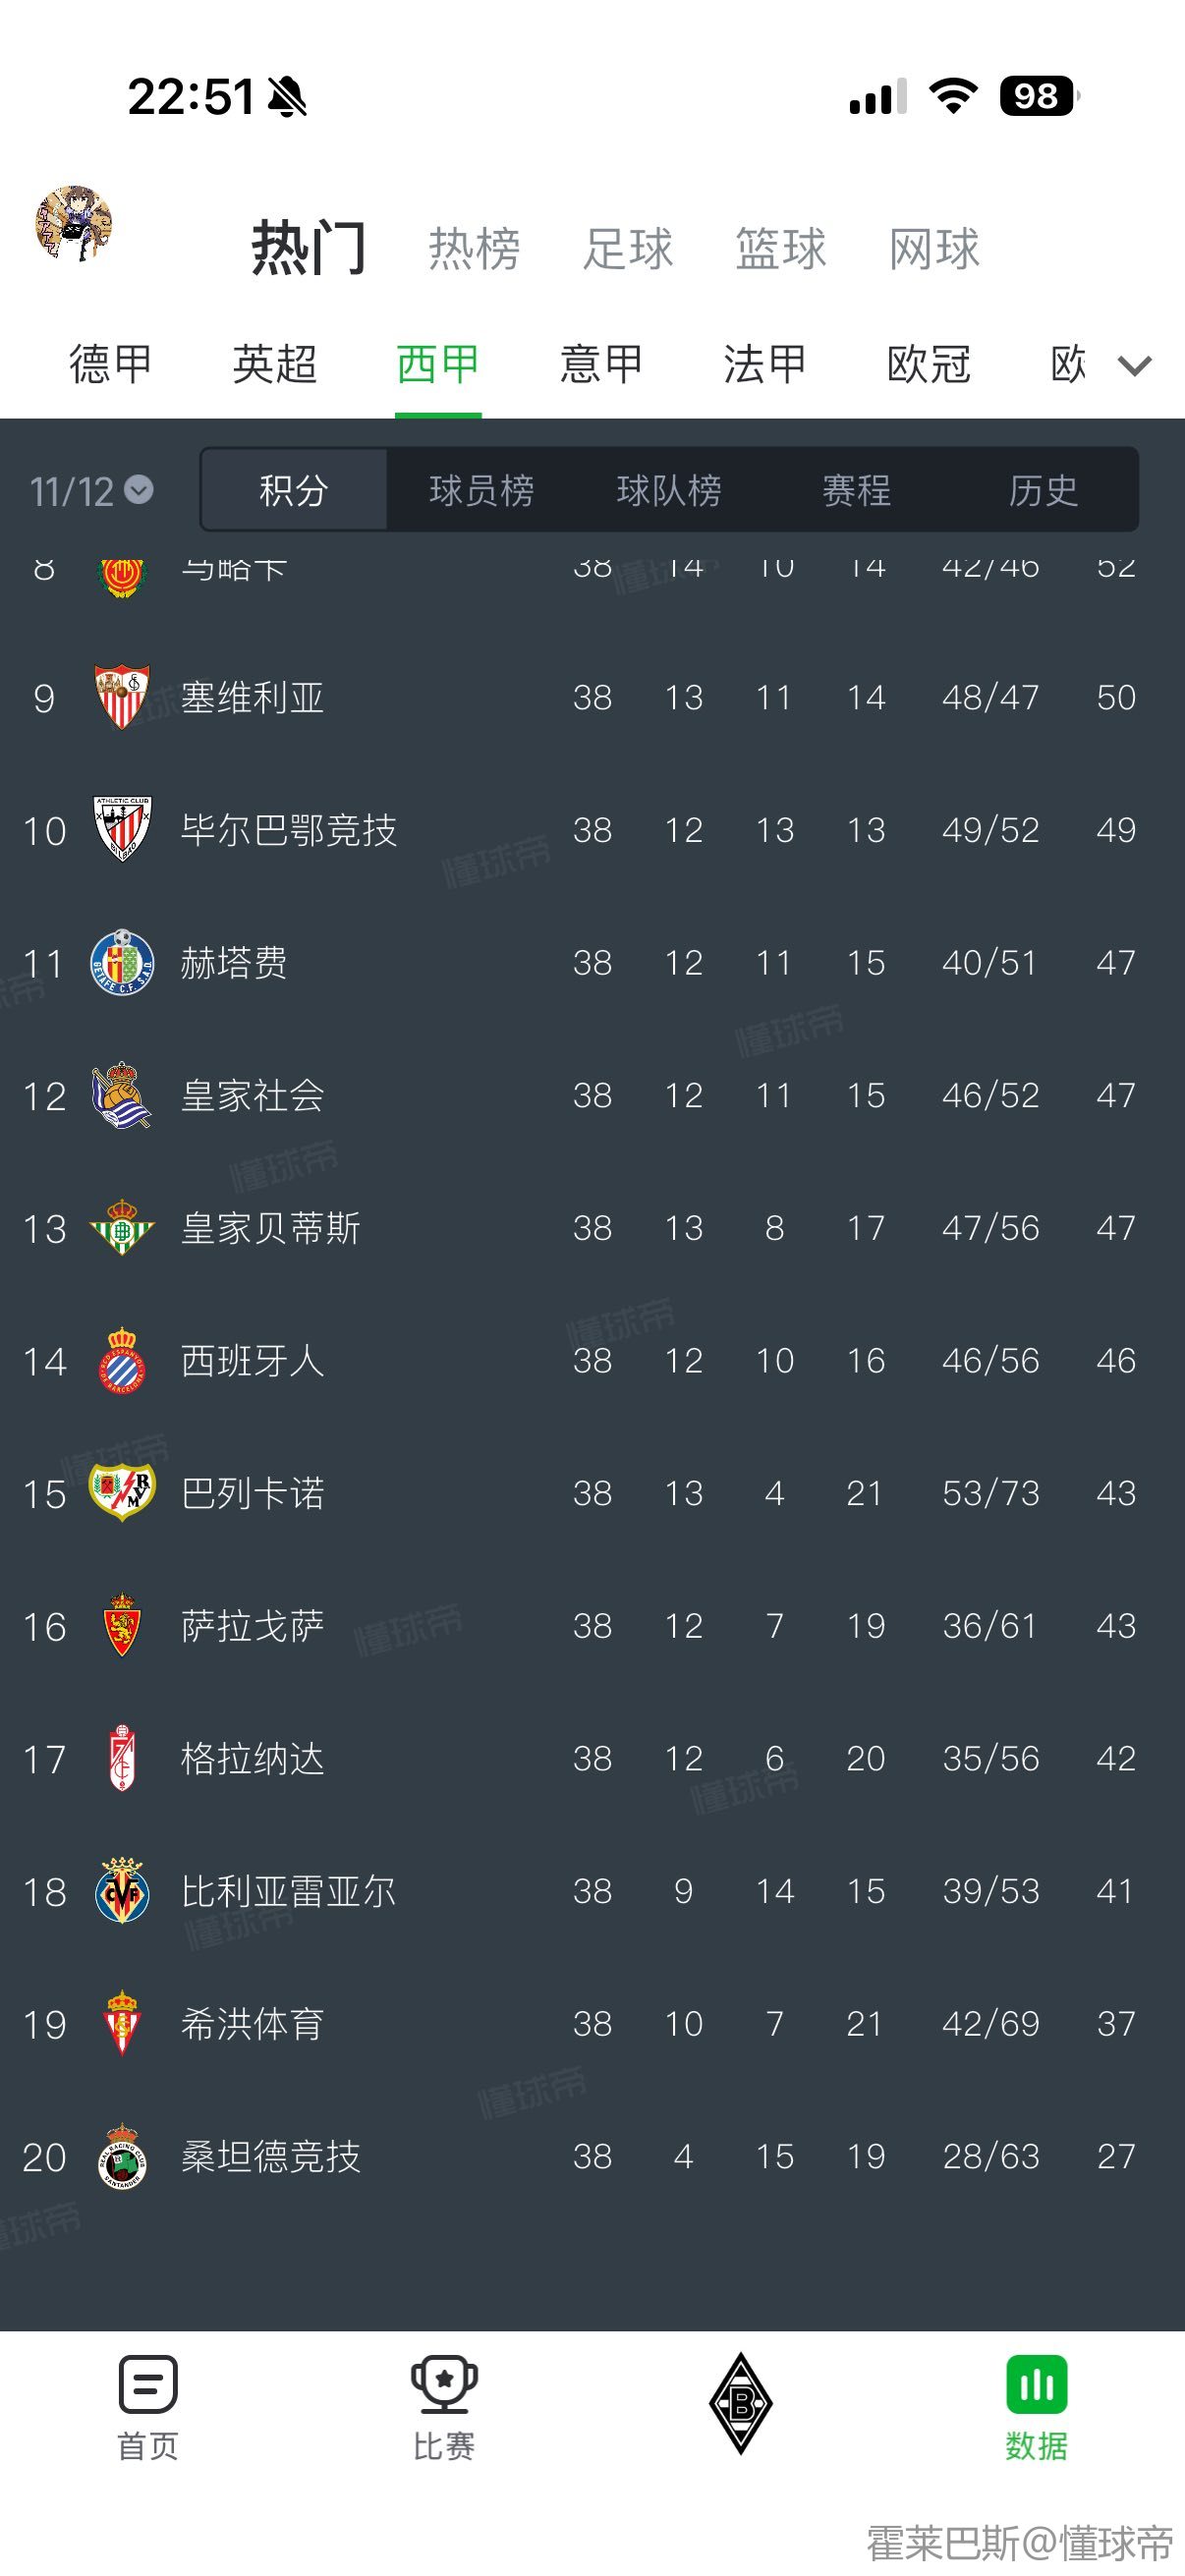Expand the league list chevron
The image size is (1185, 2576).
[1134, 366]
